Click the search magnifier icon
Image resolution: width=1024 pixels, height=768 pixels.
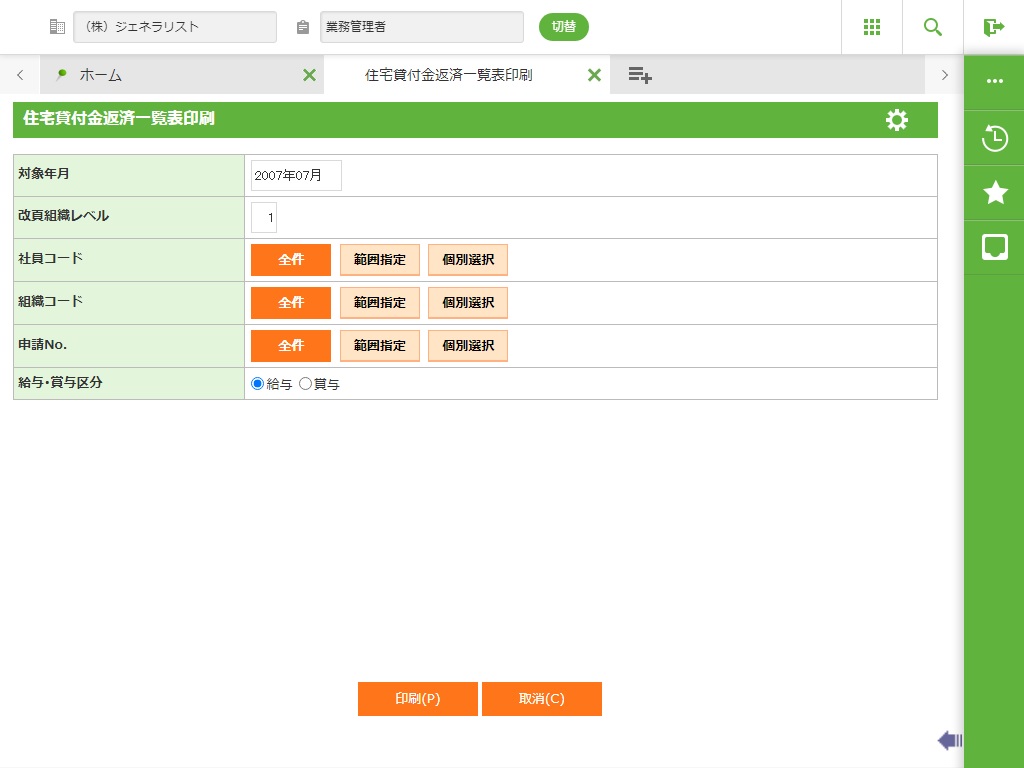[x=933, y=27]
